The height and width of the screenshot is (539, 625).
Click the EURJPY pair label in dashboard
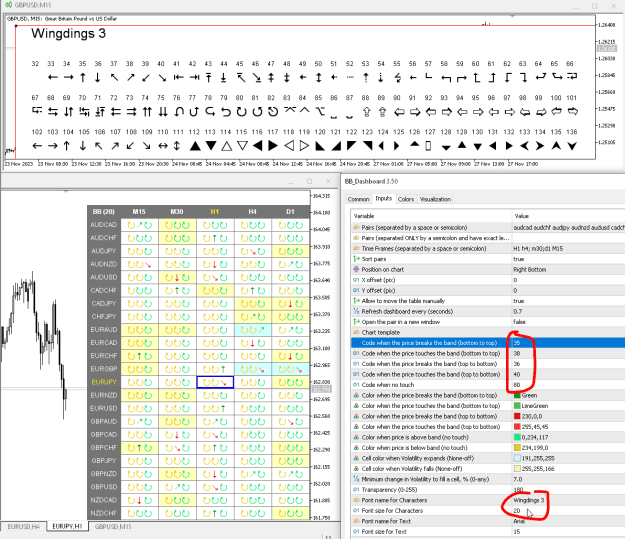click(104, 382)
